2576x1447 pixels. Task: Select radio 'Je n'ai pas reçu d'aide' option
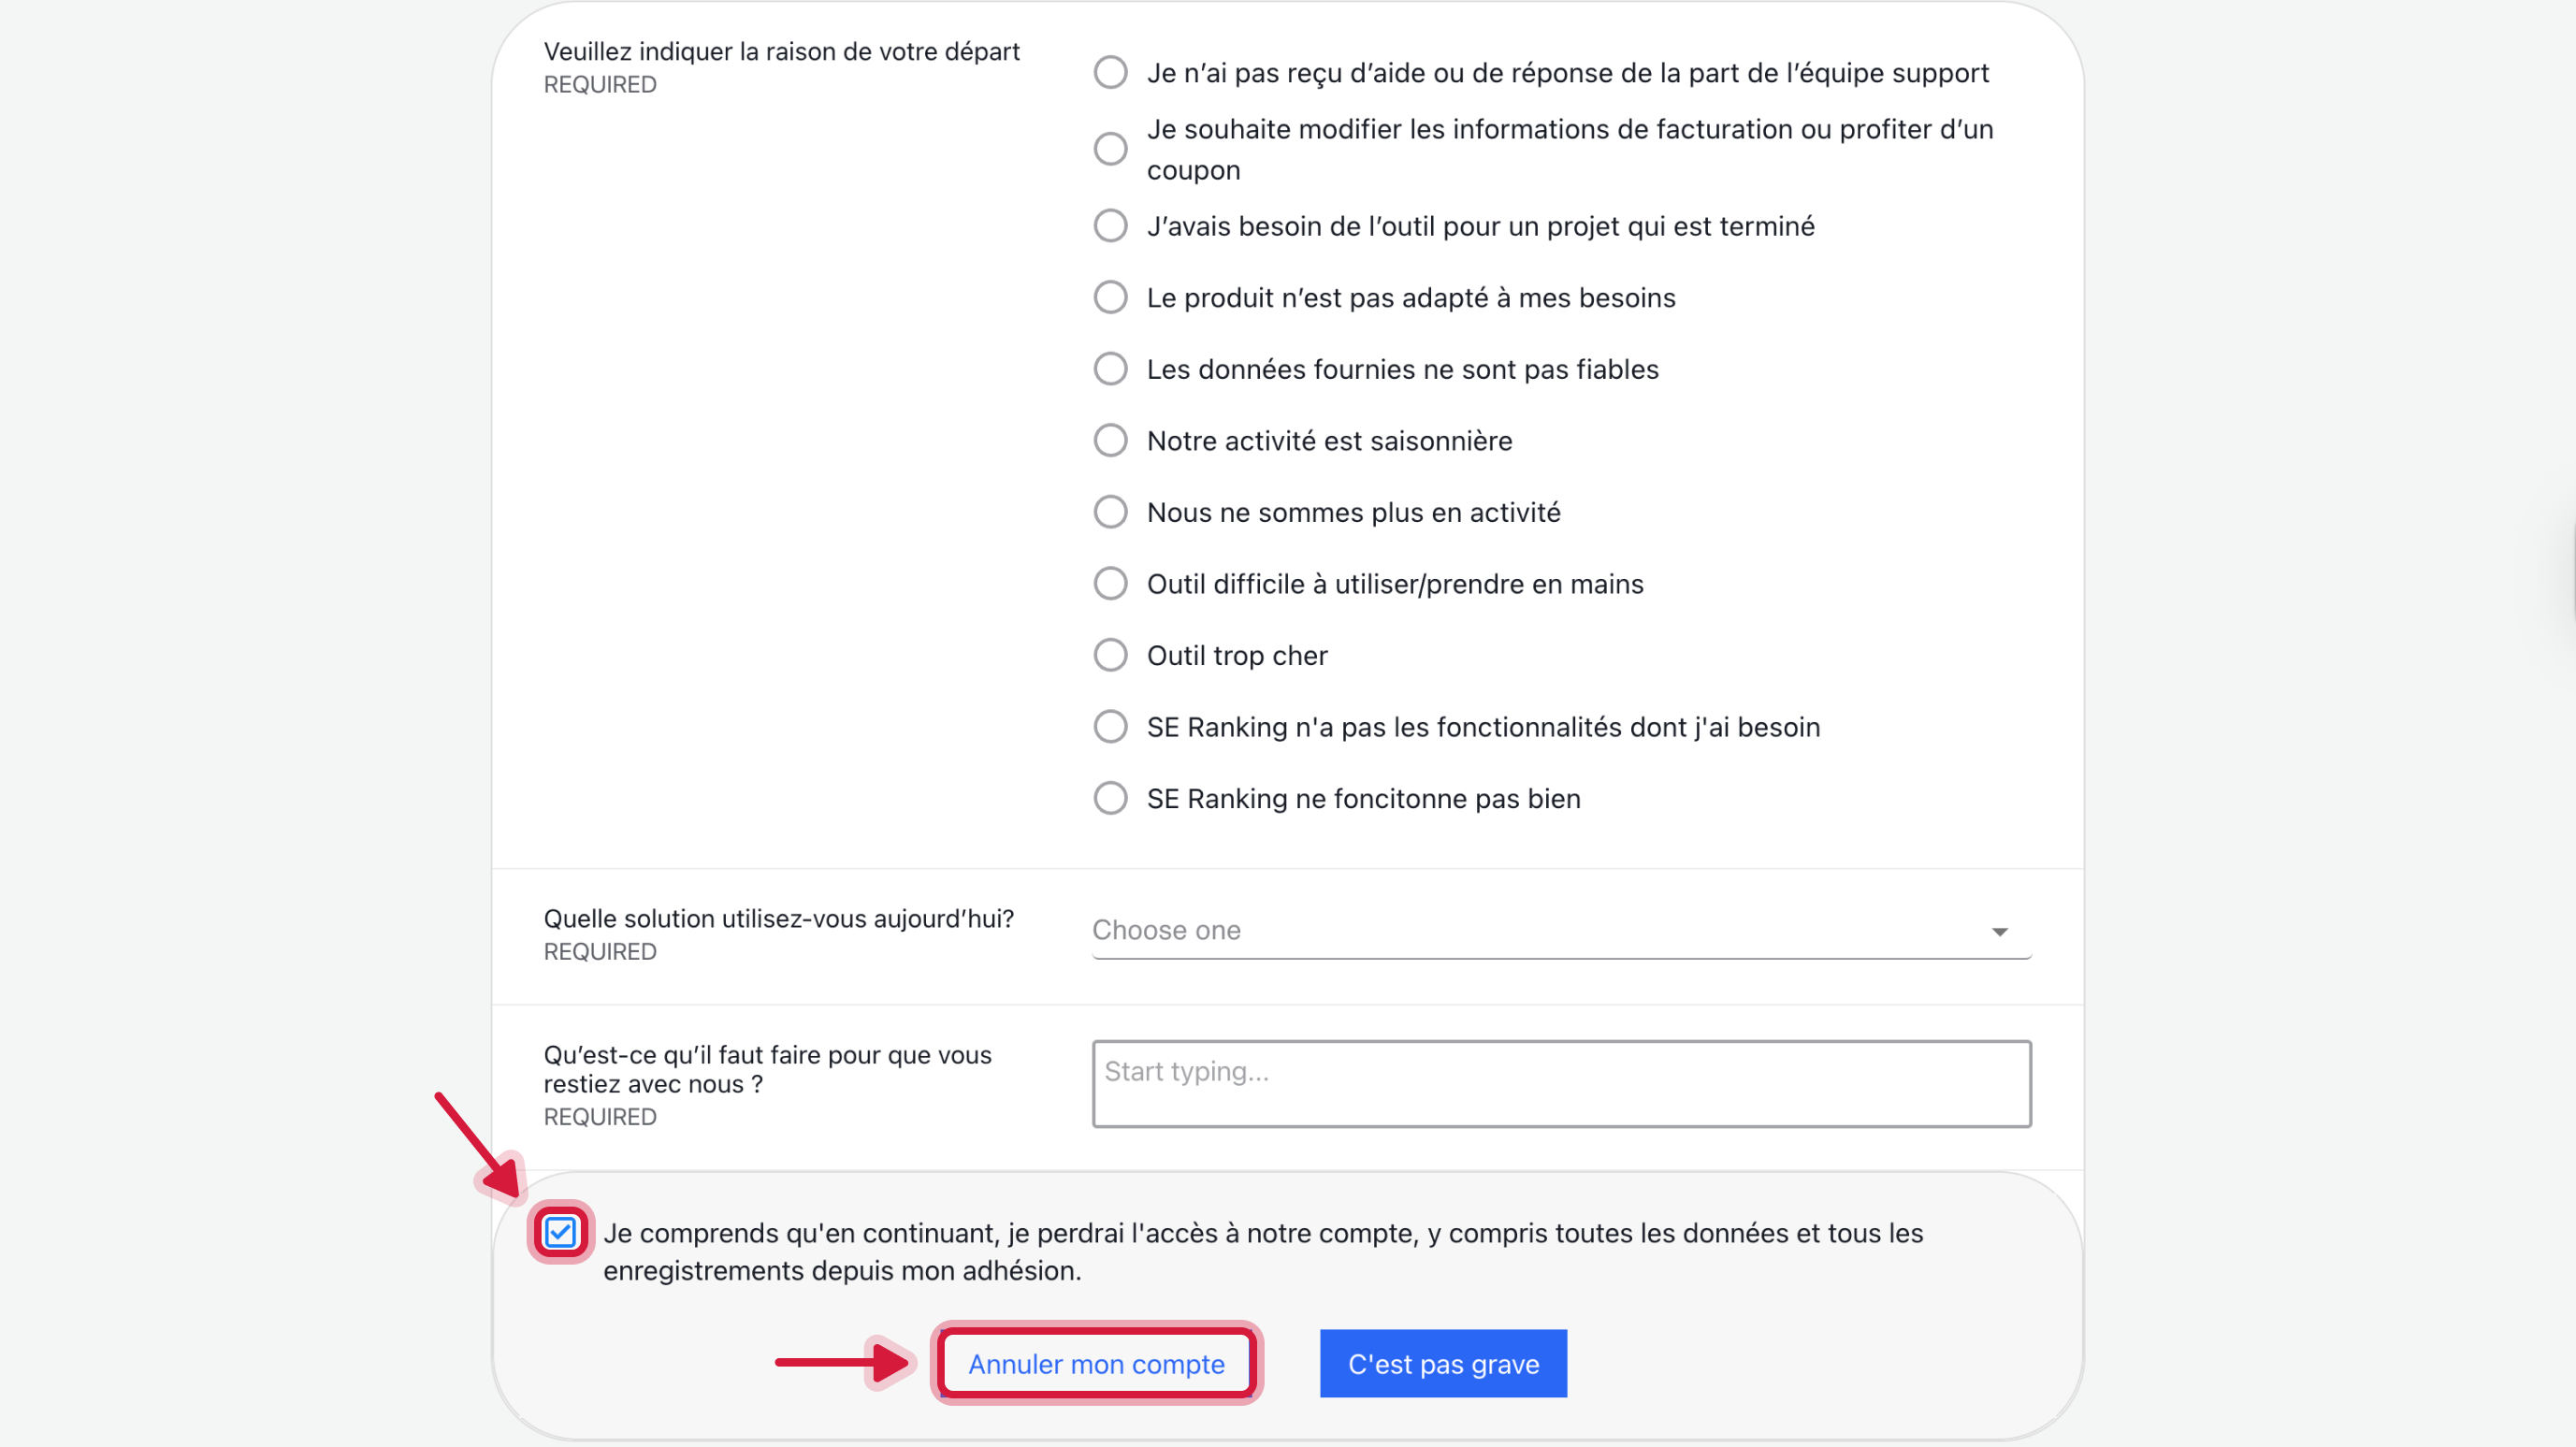1110,73
